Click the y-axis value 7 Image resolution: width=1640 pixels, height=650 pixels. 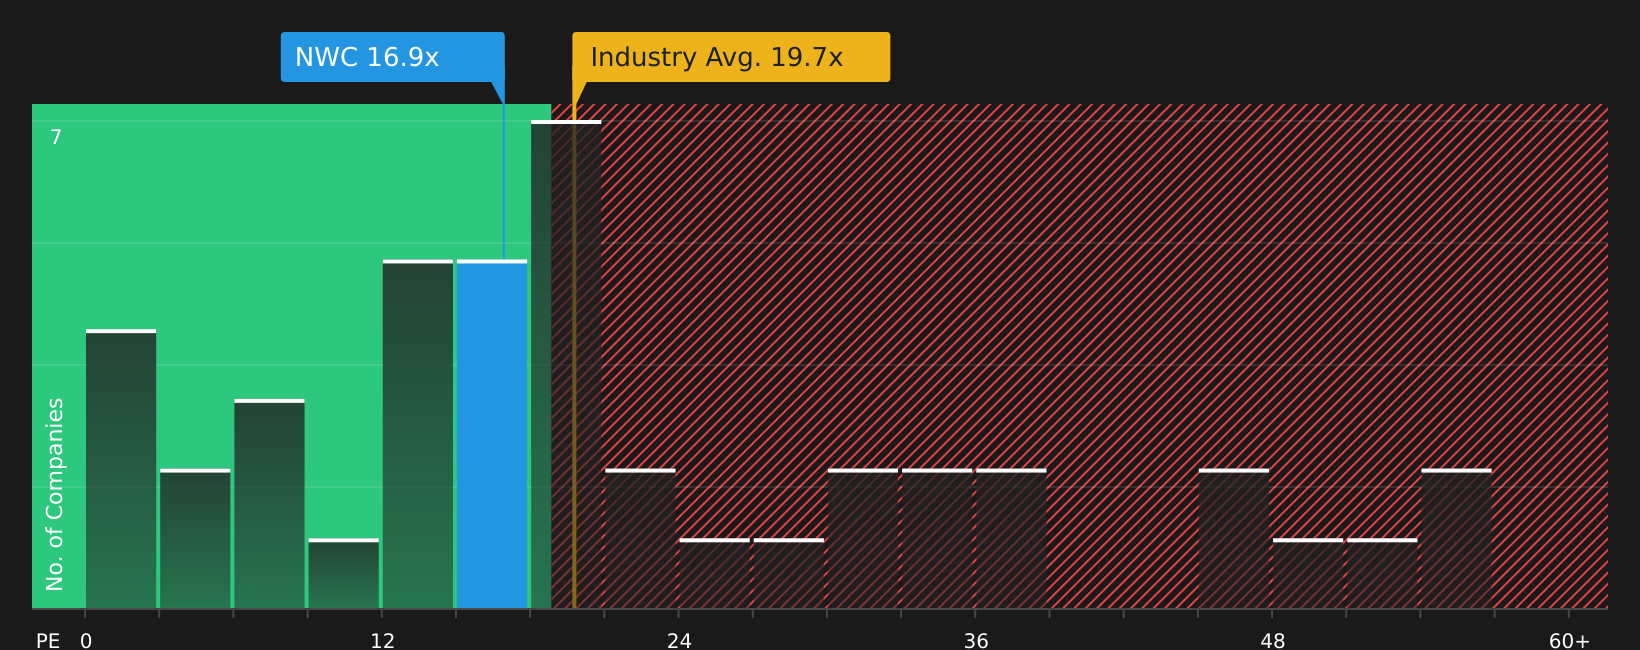pos(56,138)
